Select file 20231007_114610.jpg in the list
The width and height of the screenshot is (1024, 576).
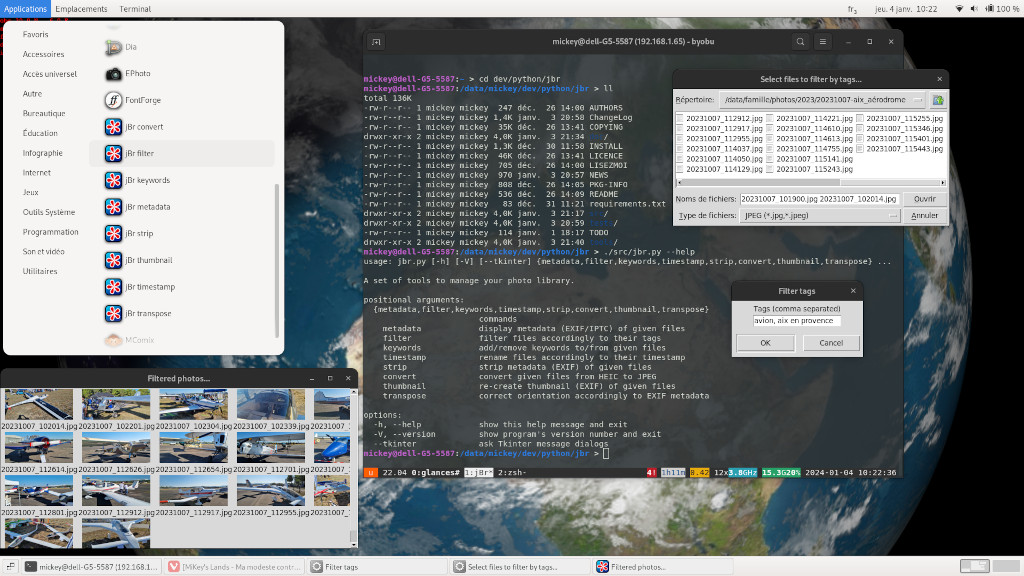(x=814, y=129)
